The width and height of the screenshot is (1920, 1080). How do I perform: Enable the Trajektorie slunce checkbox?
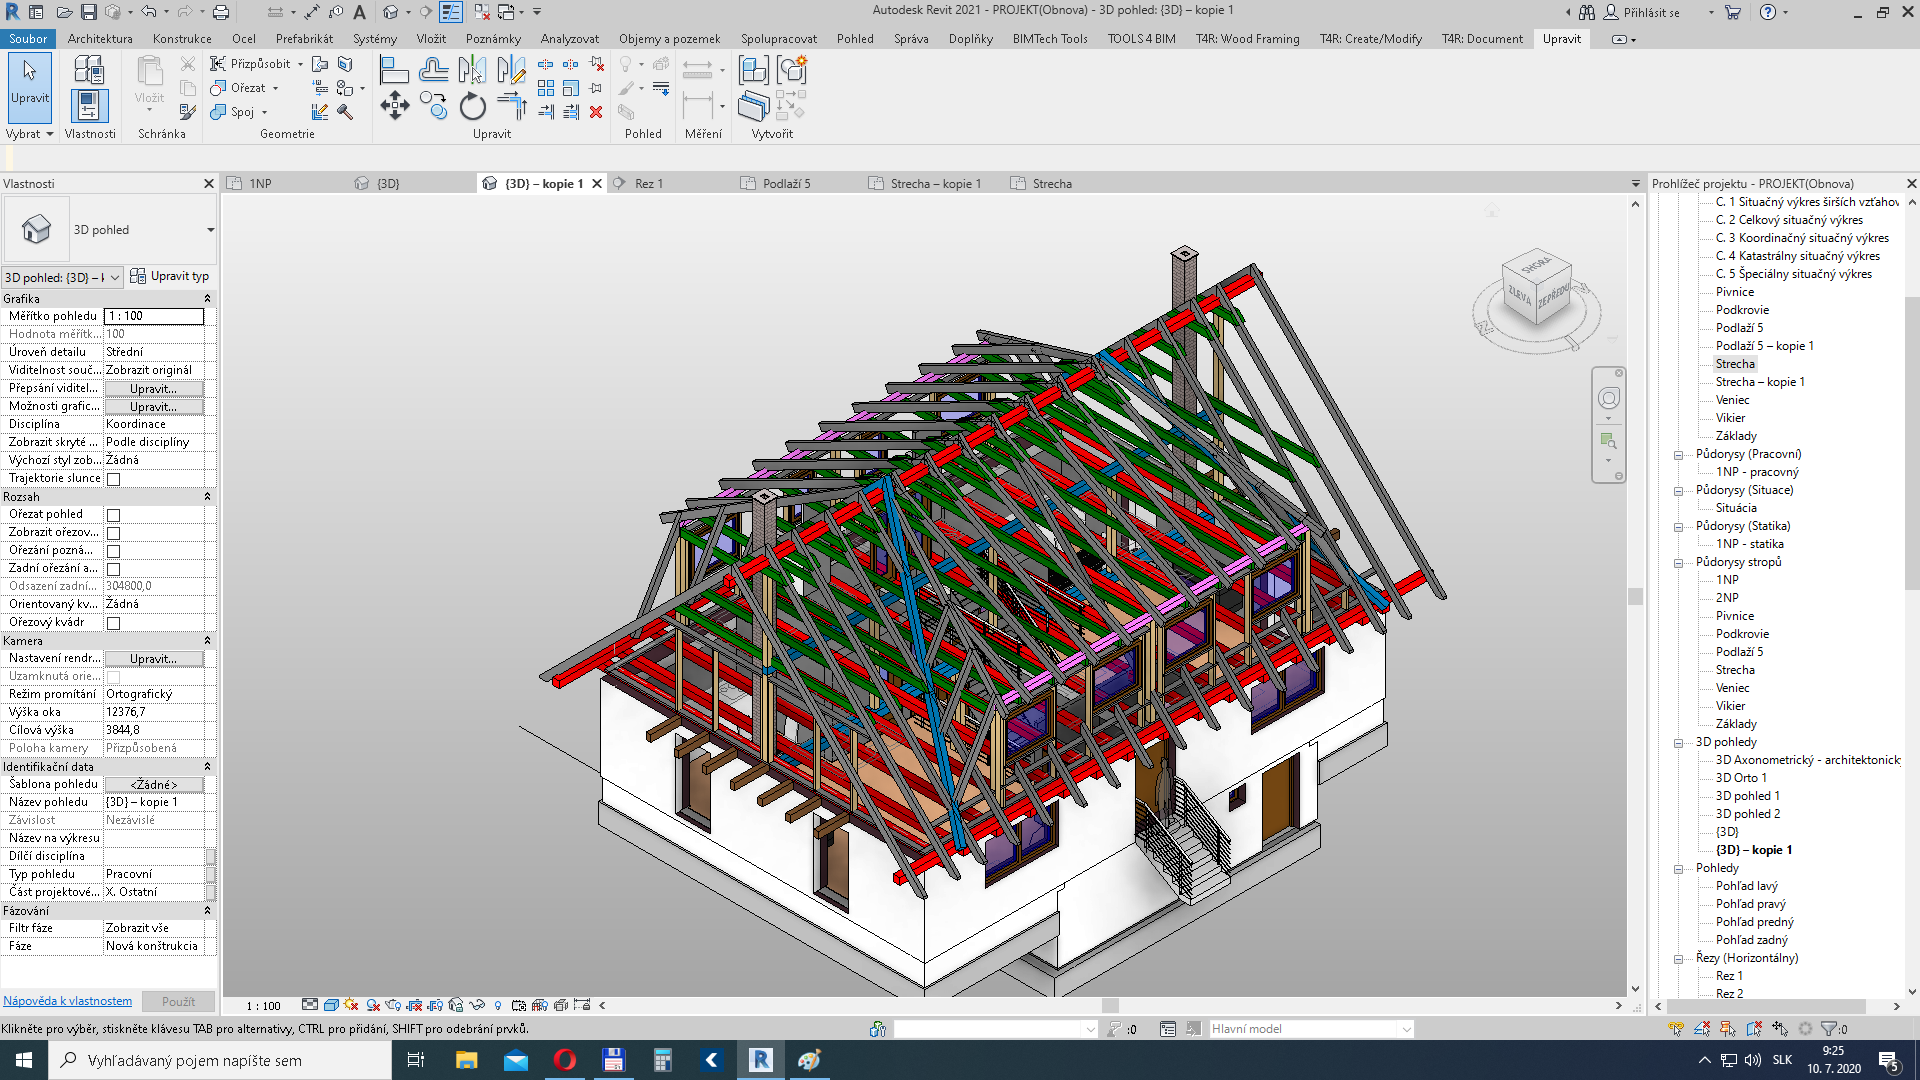tap(114, 479)
